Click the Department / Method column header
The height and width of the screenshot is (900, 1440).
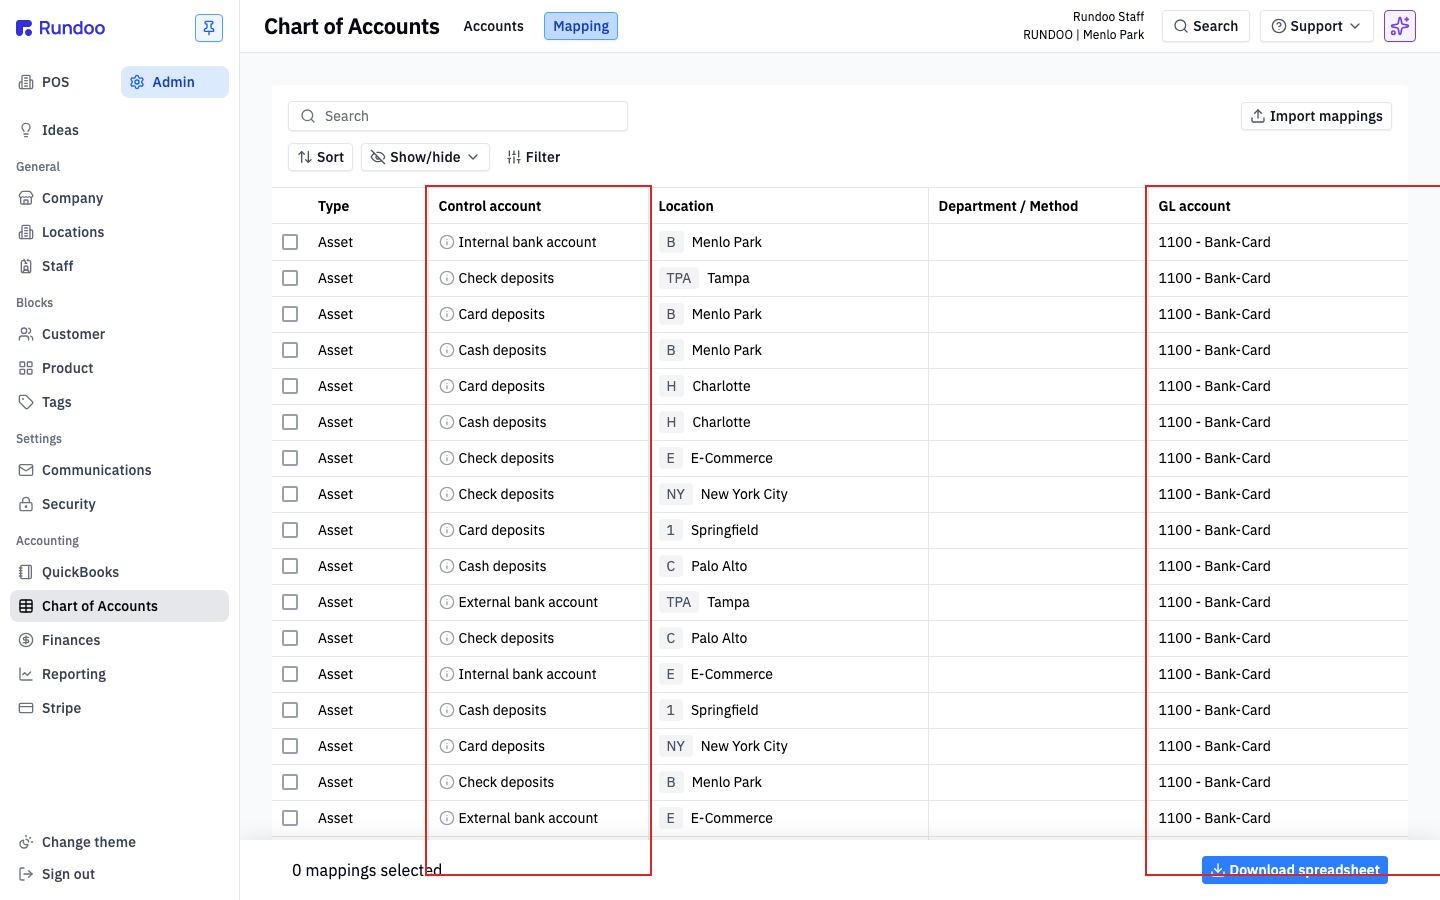pos(1008,206)
